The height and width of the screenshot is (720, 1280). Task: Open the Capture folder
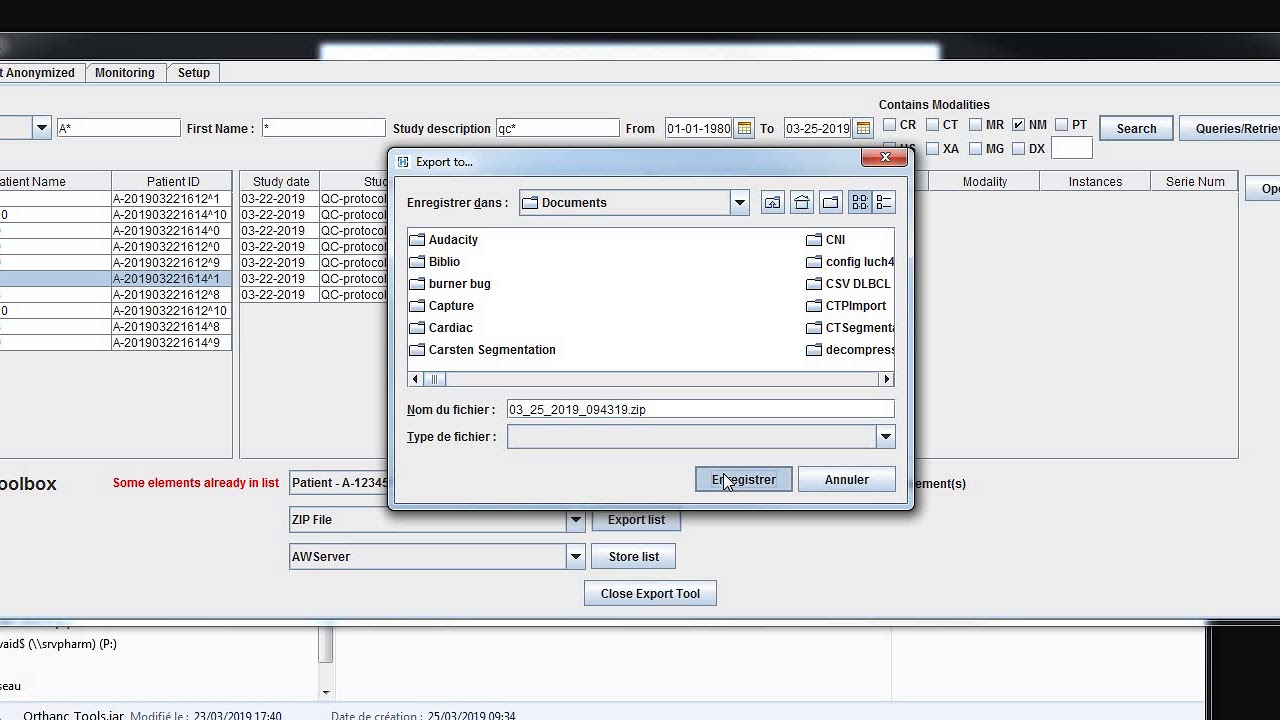pos(441,306)
